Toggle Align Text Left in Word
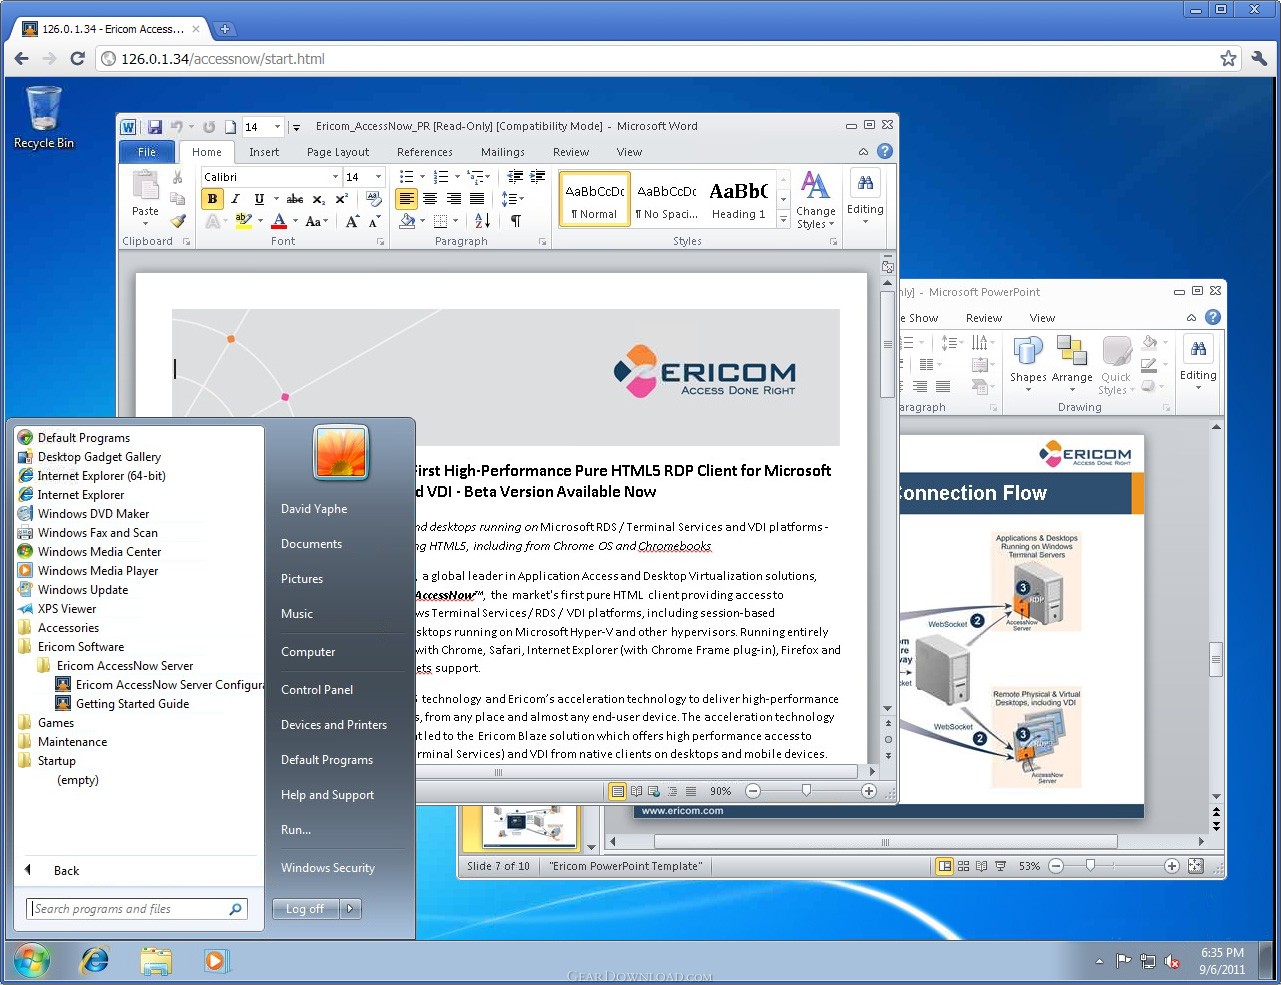Image resolution: width=1281 pixels, height=985 pixels. 406,199
